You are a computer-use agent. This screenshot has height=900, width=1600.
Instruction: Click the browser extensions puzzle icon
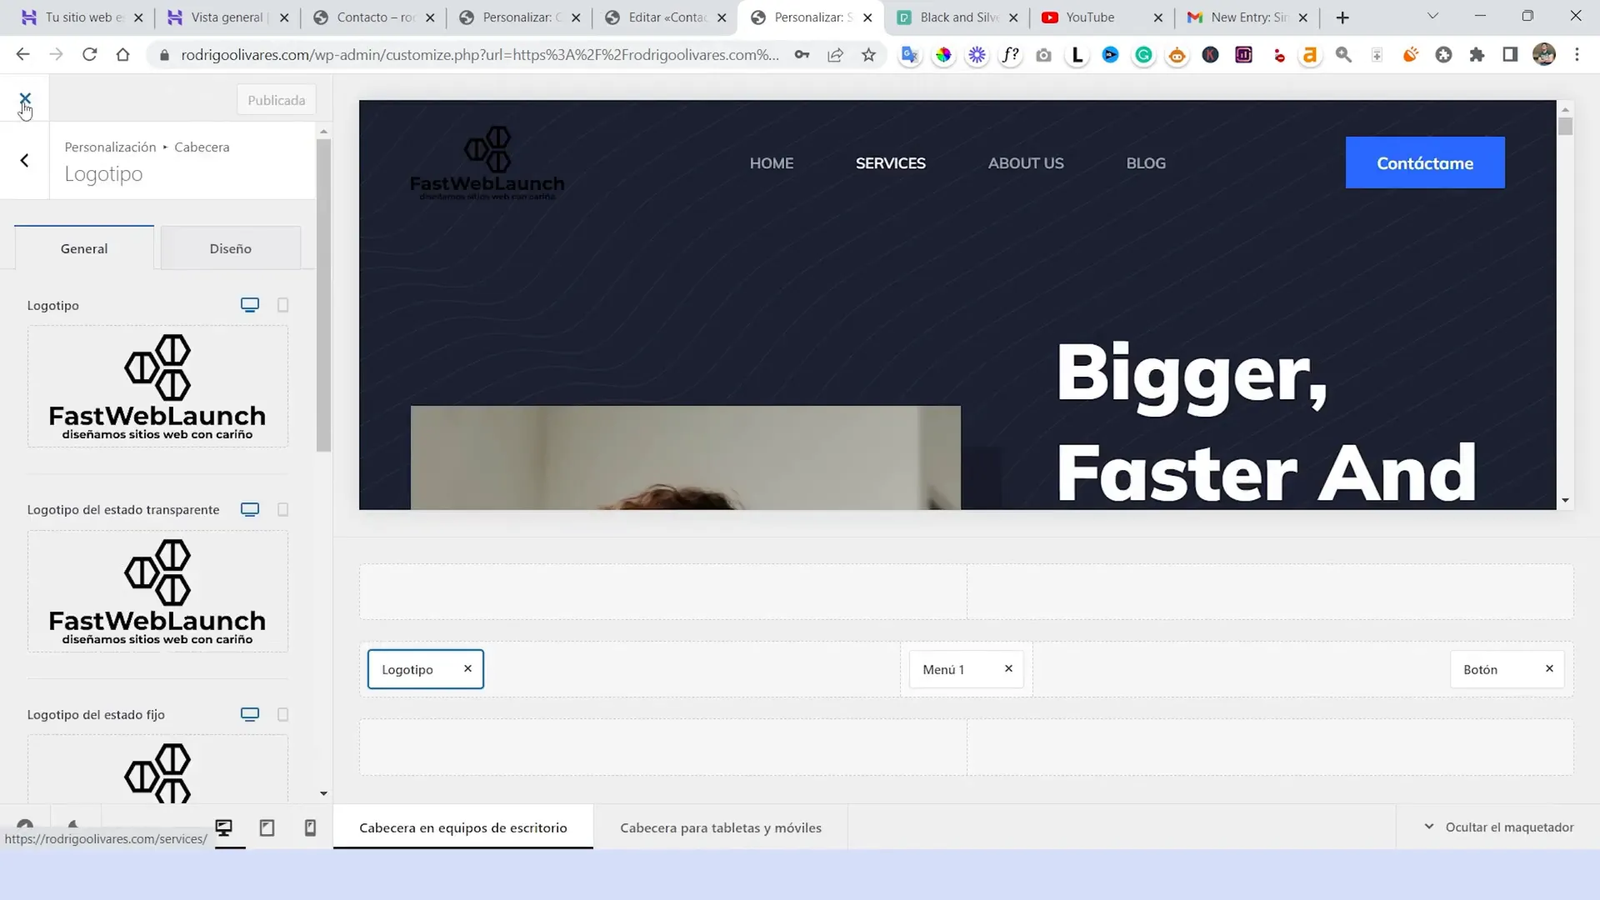pyautogui.click(x=1477, y=55)
